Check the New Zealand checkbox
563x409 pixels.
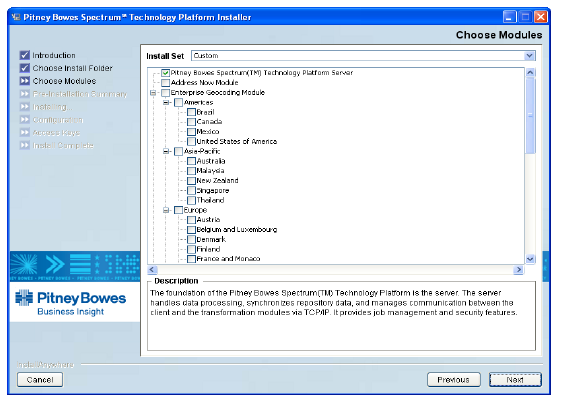pyautogui.click(x=191, y=181)
